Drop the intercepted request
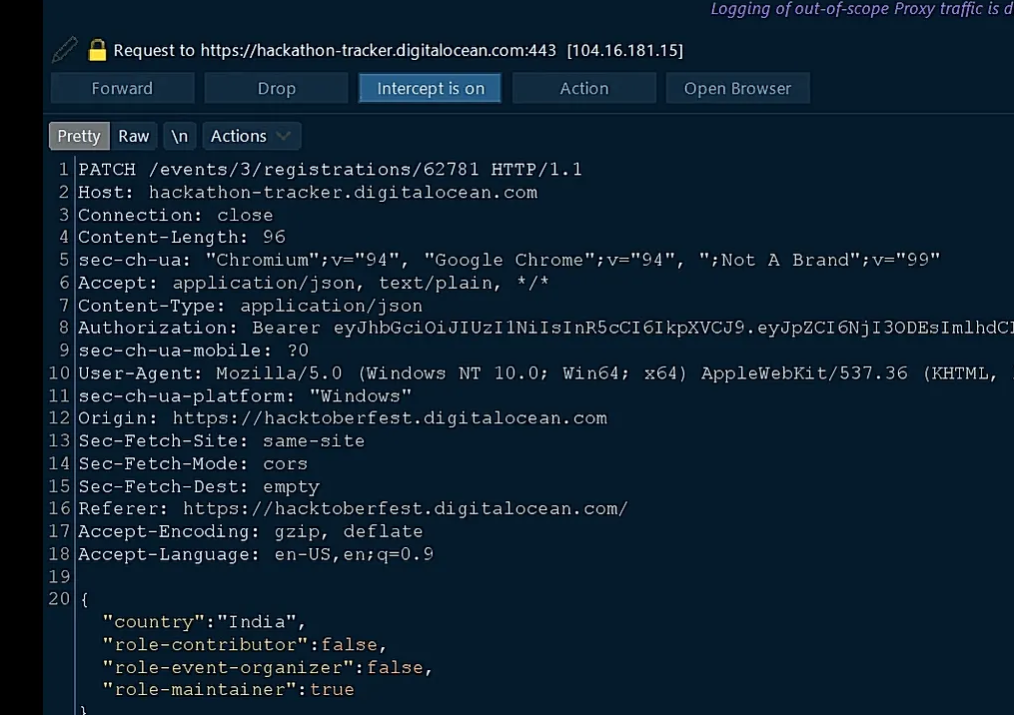Image resolution: width=1014 pixels, height=715 pixels. [276, 89]
